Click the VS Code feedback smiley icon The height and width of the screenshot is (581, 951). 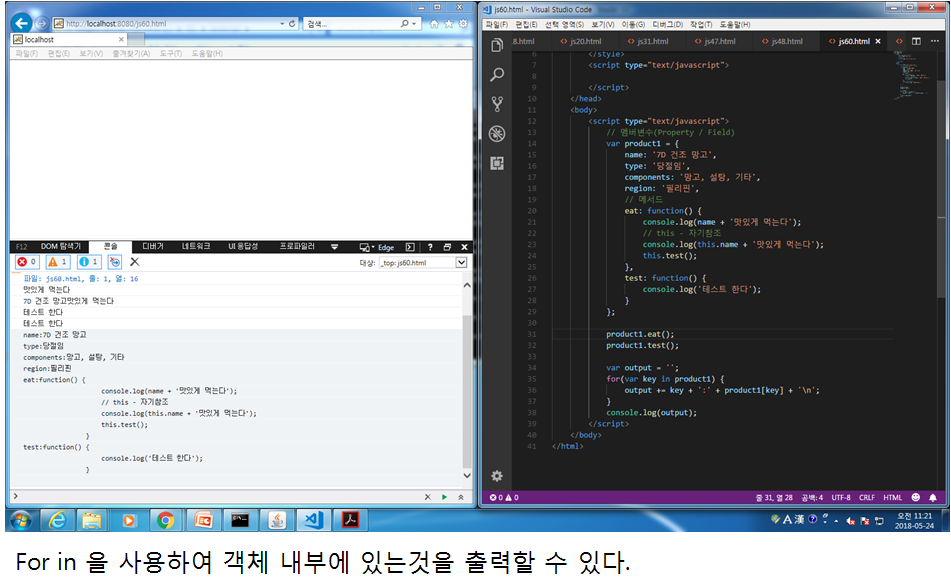(x=916, y=497)
